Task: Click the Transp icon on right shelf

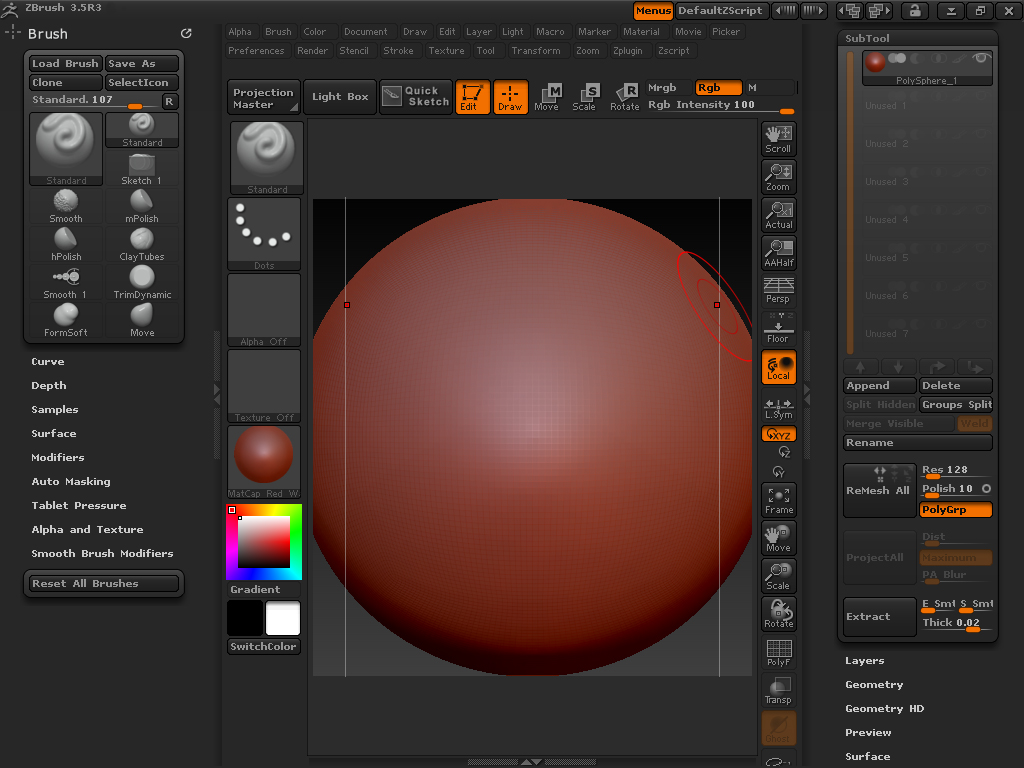Action: pos(779,690)
